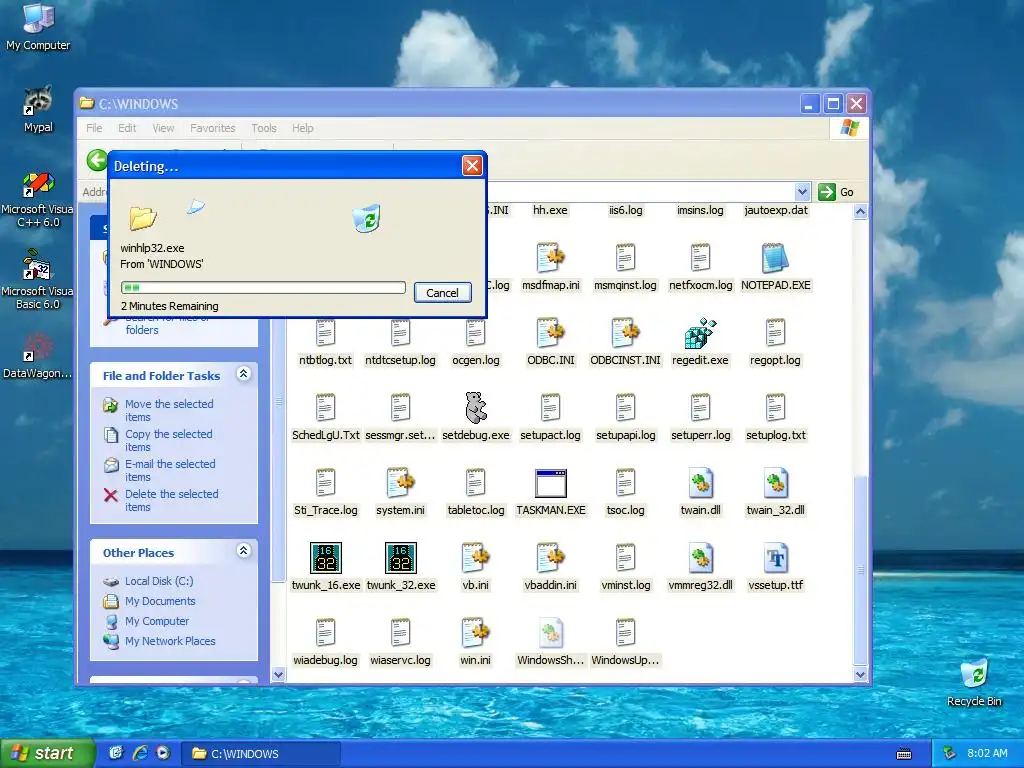1024x768 pixels.
Task: Close the Deleting dialog
Action: coord(472,166)
